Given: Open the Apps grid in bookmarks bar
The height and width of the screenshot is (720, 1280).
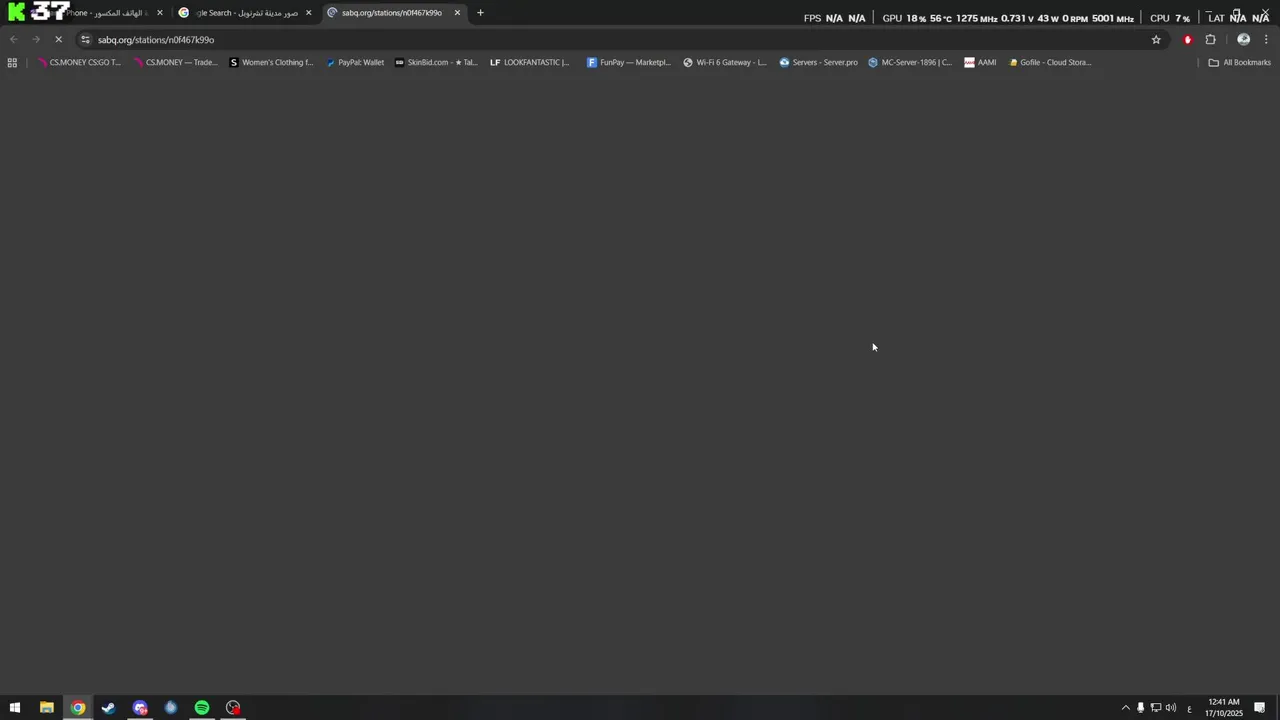Looking at the screenshot, I should 12,62.
